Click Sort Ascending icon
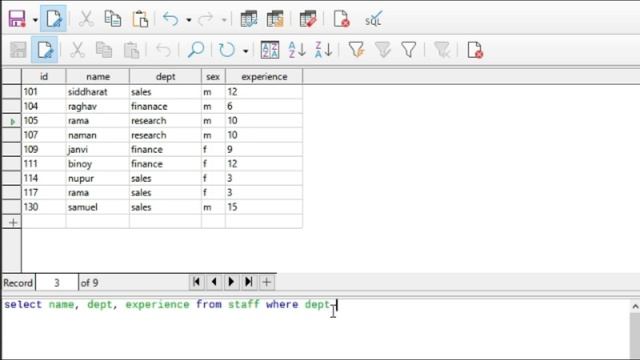Viewport: 640px width, 360px height. click(x=297, y=50)
